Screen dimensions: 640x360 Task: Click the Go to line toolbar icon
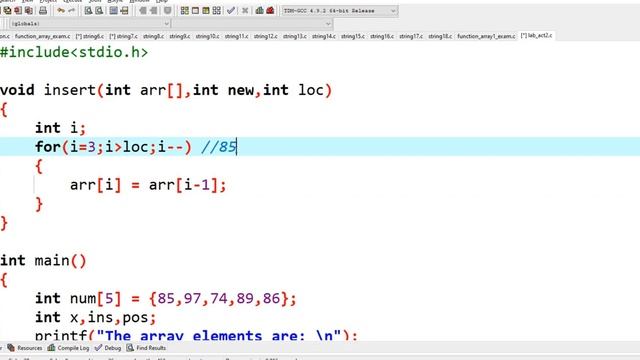pos(124,11)
